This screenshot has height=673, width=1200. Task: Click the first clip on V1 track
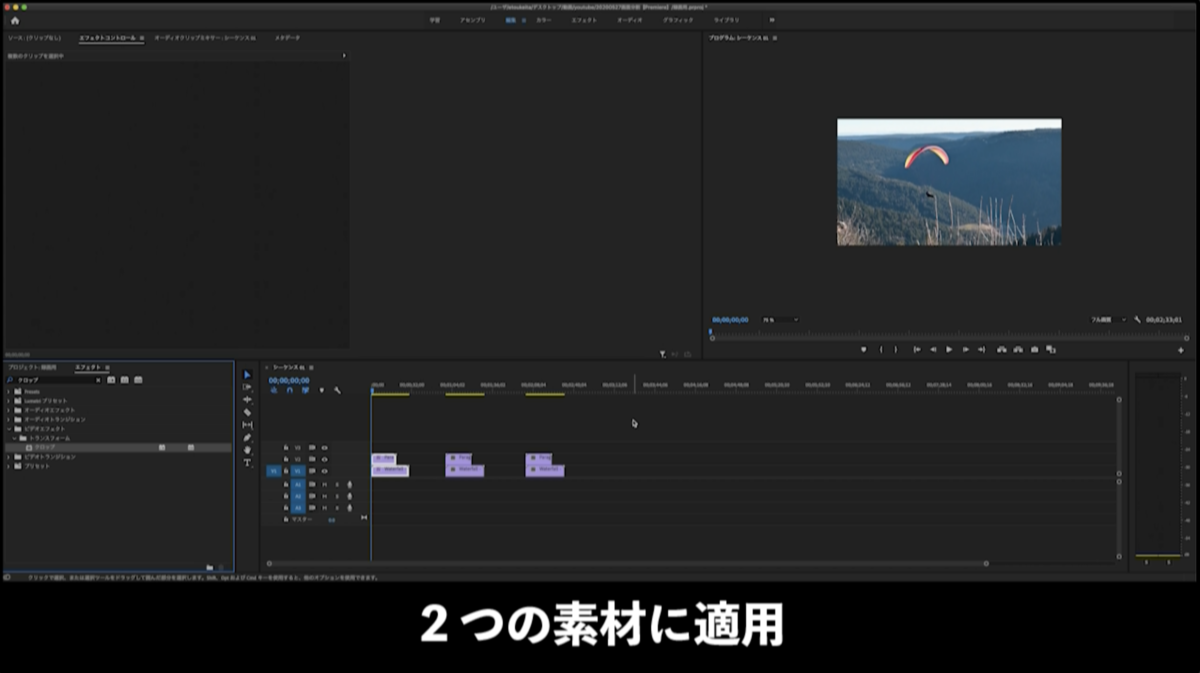coord(390,470)
